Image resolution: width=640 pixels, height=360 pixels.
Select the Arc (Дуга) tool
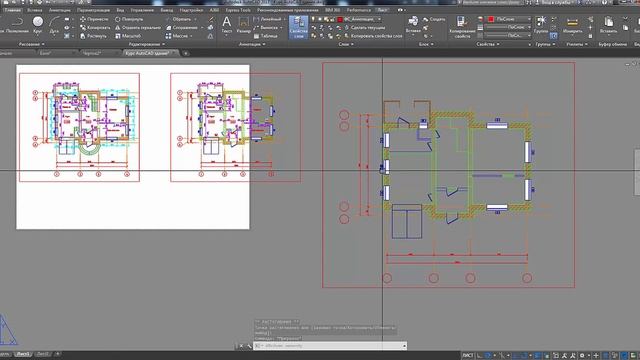click(54, 24)
